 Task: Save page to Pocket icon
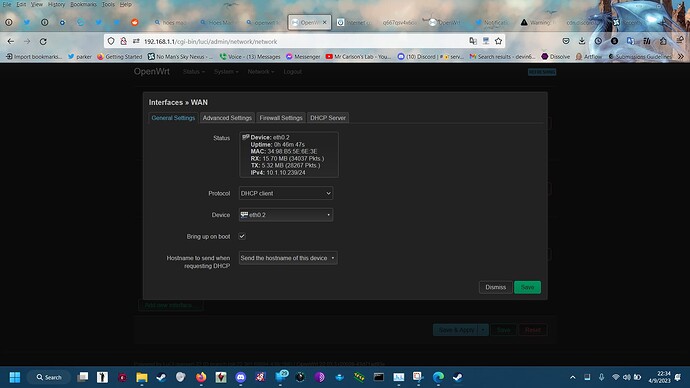pyautogui.click(x=566, y=41)
